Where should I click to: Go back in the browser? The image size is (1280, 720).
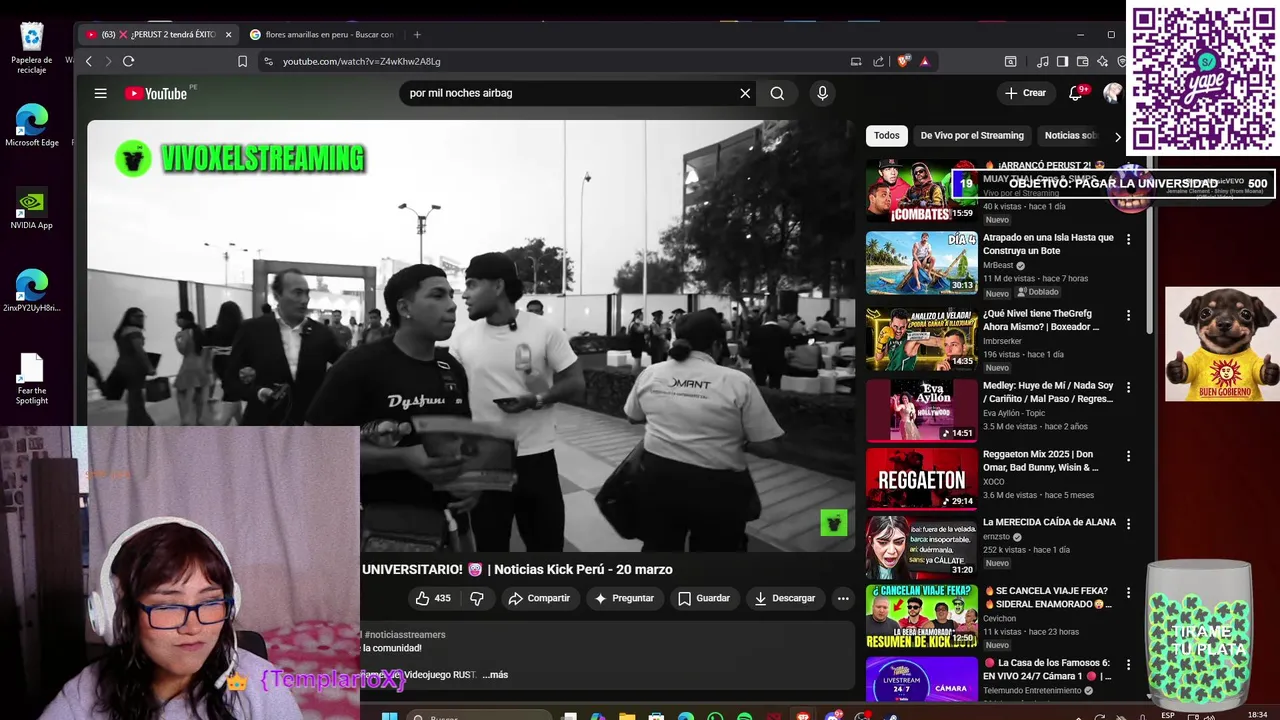[x=88, y=61]
